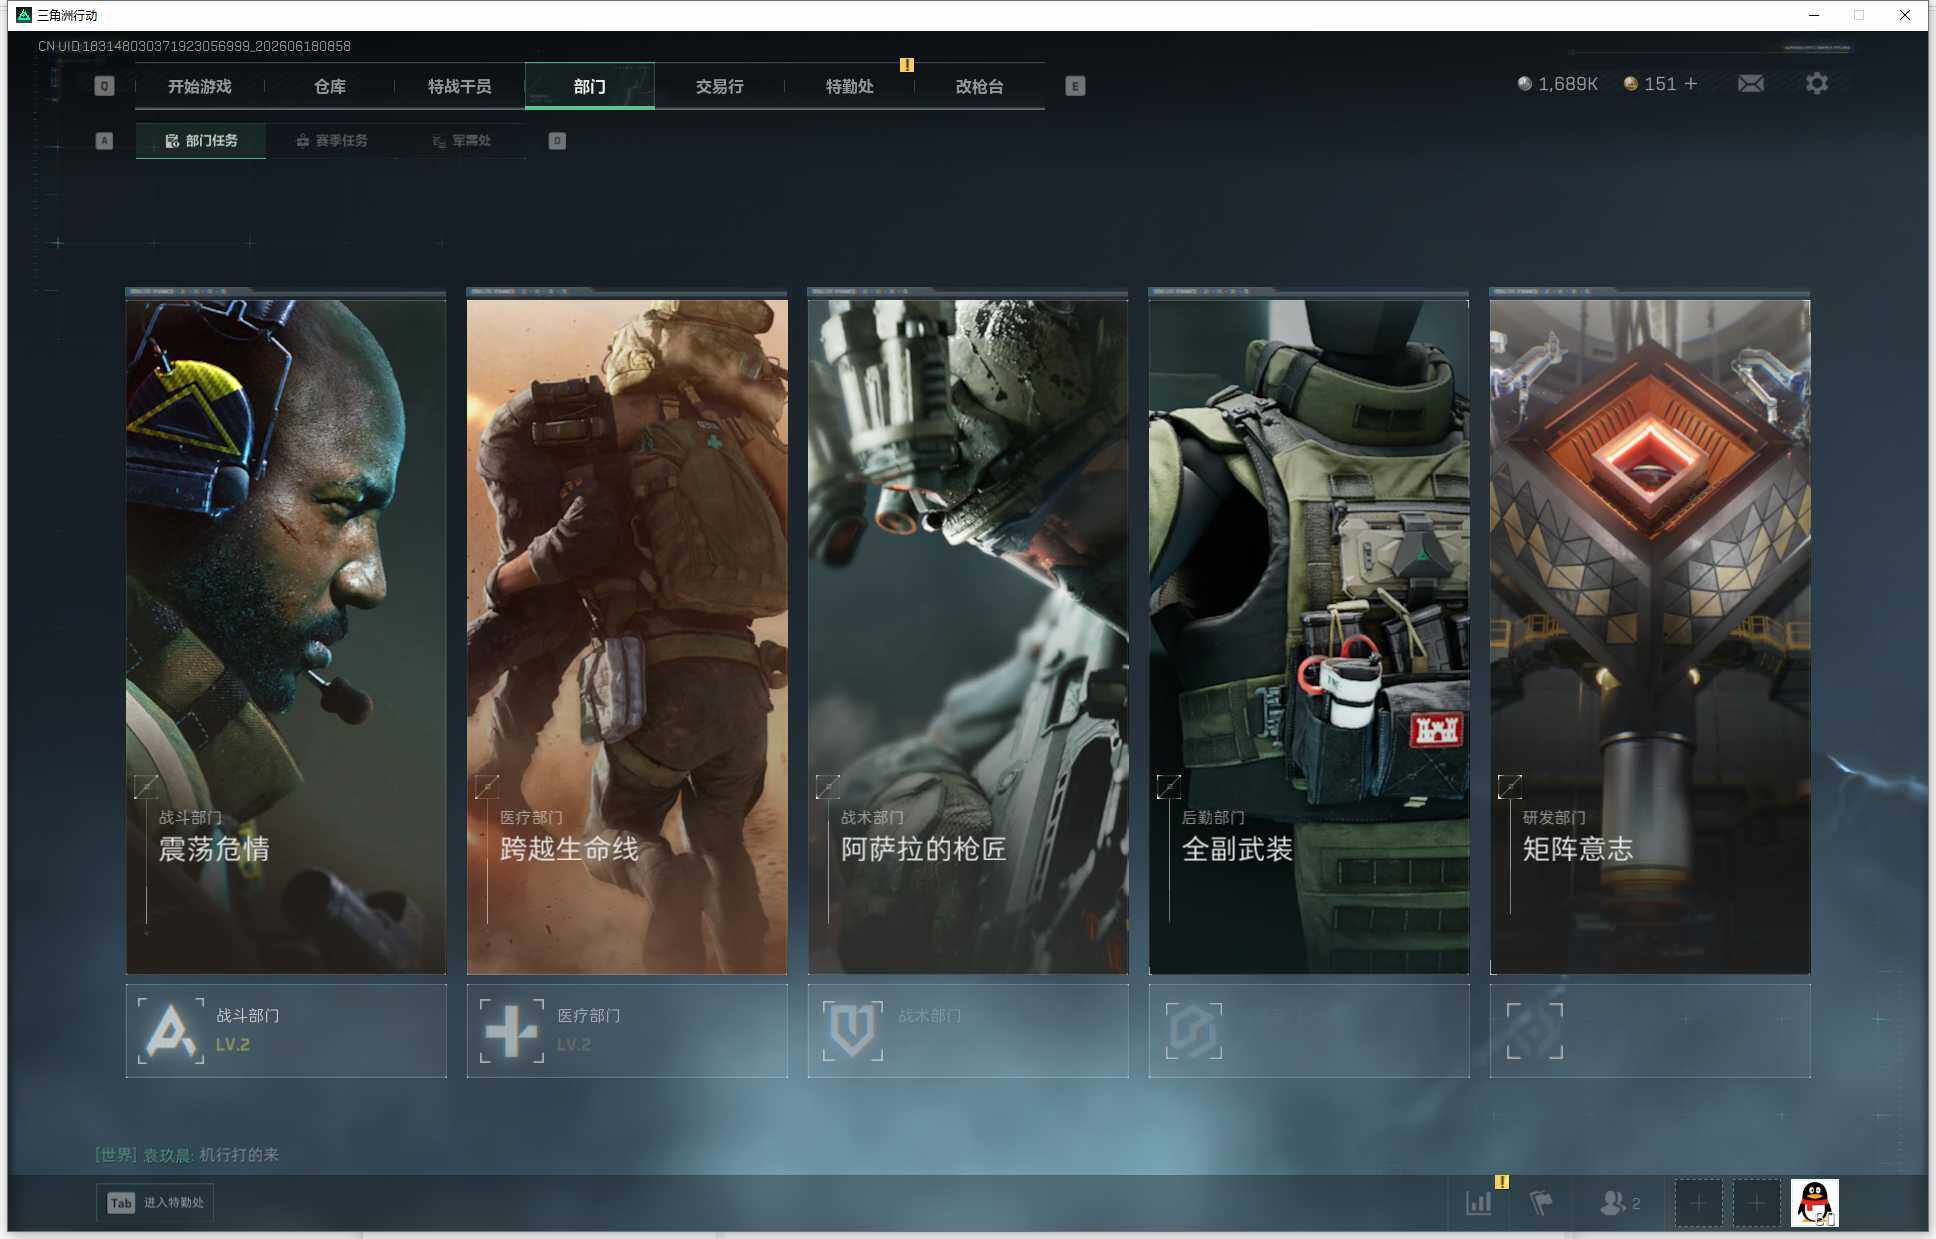Click the 三角洲行动 window title icon
The image size is (1936, 1239).
pyautogui.click(x=24, y=15)
